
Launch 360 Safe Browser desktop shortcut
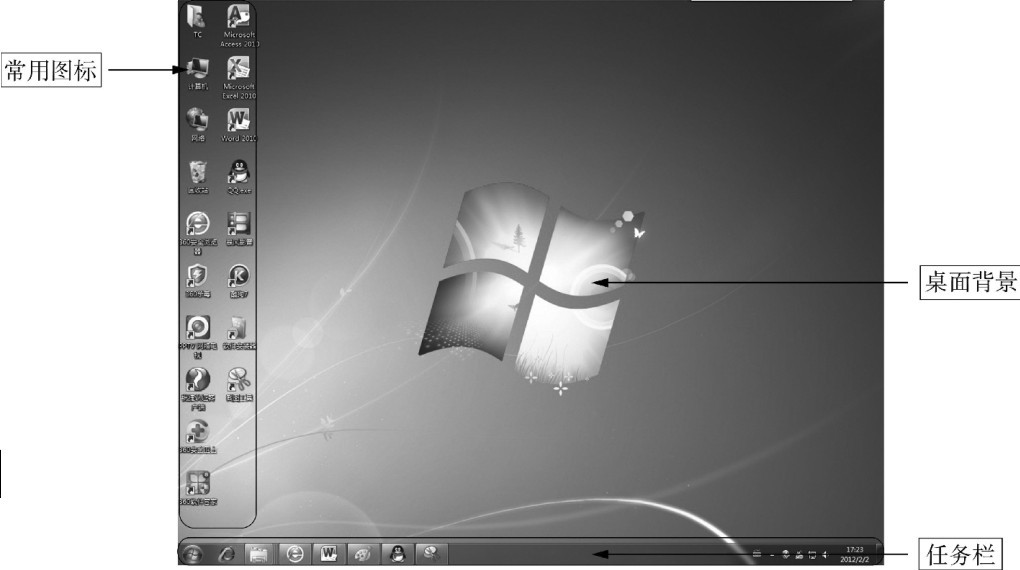coord(198,232)
